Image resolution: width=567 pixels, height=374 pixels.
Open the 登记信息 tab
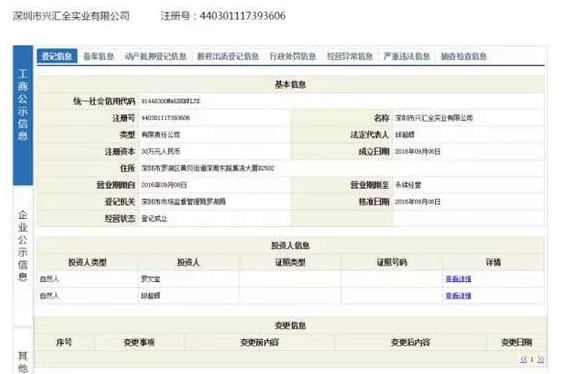point(57,56)
